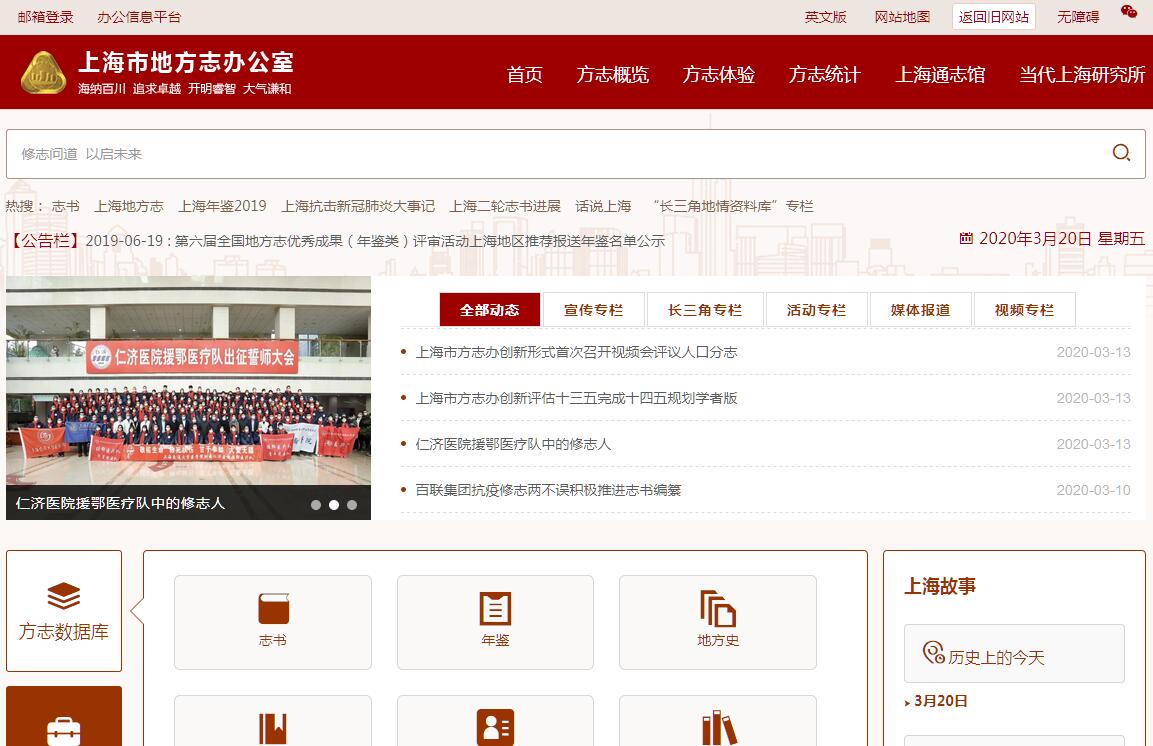Click the 仁济医院 carousel photo

(188, 390)
